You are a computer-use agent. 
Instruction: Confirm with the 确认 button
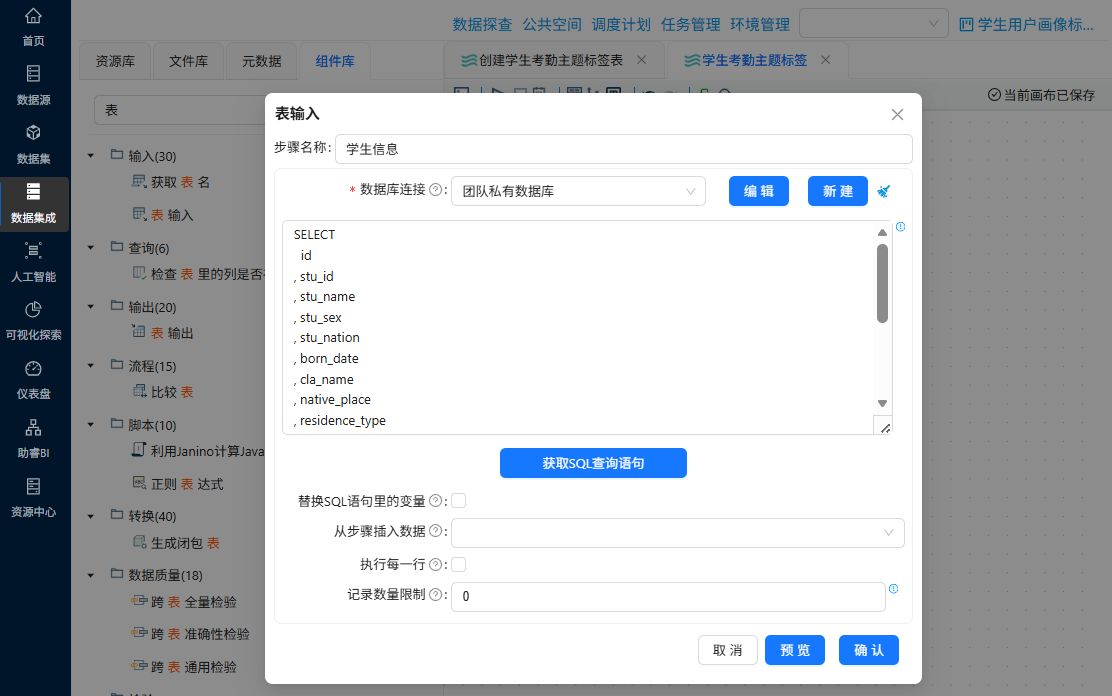coord(869,650)
